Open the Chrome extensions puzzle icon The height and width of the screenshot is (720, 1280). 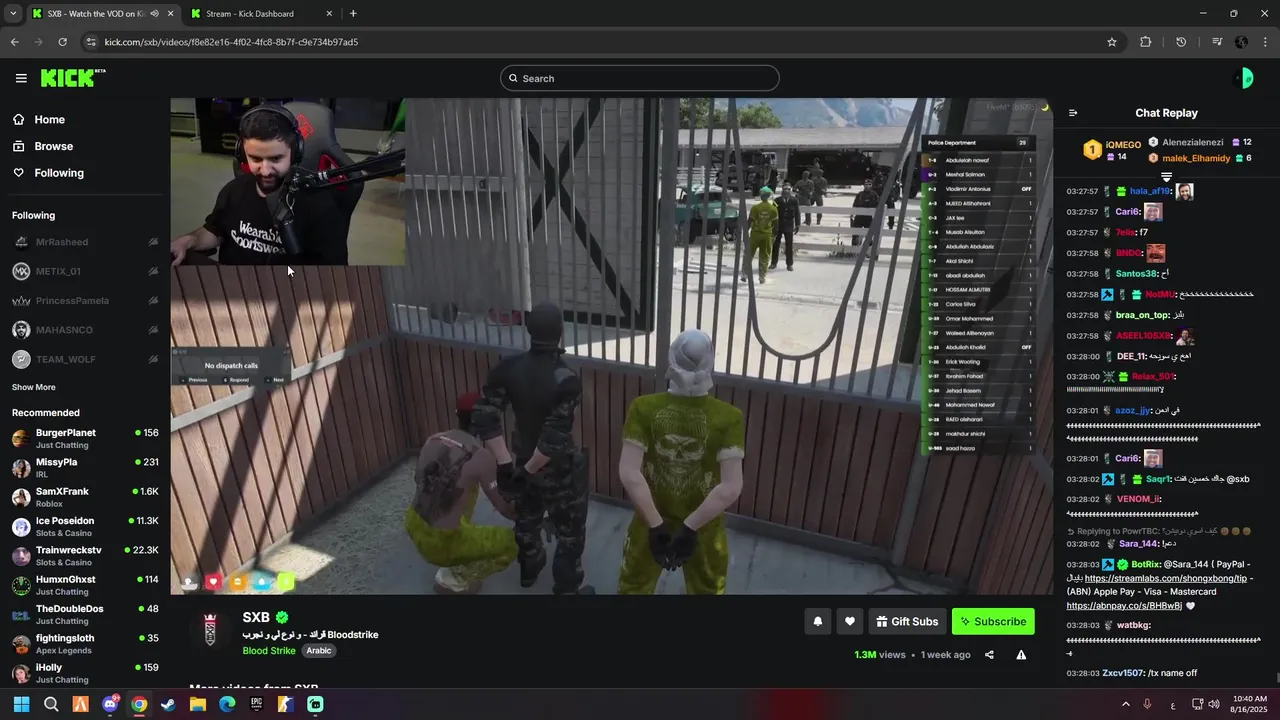(x=1146, y=42)
